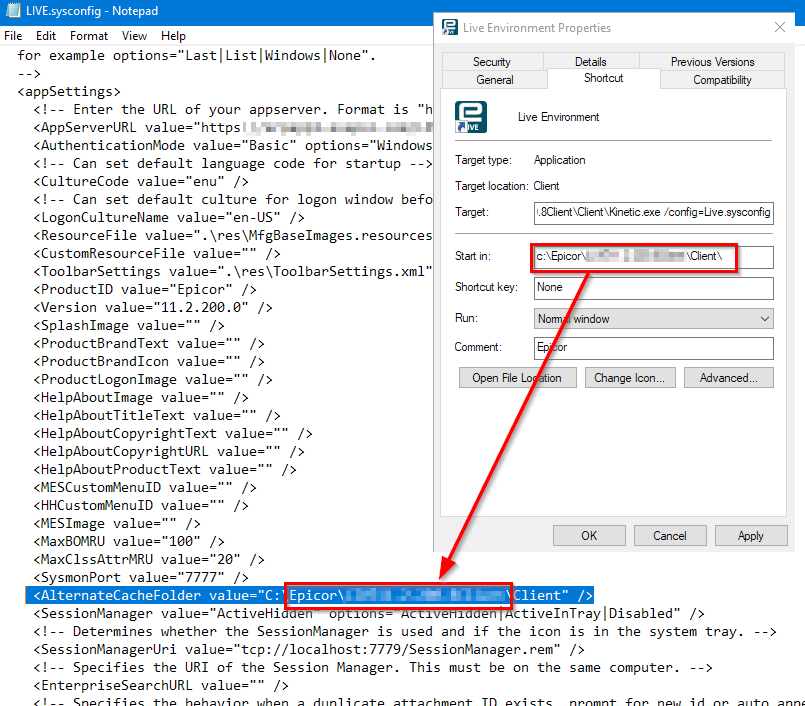Open the Format menu in Notepad
This screenshot has height=706, width=805.
[x=89, y=36]
